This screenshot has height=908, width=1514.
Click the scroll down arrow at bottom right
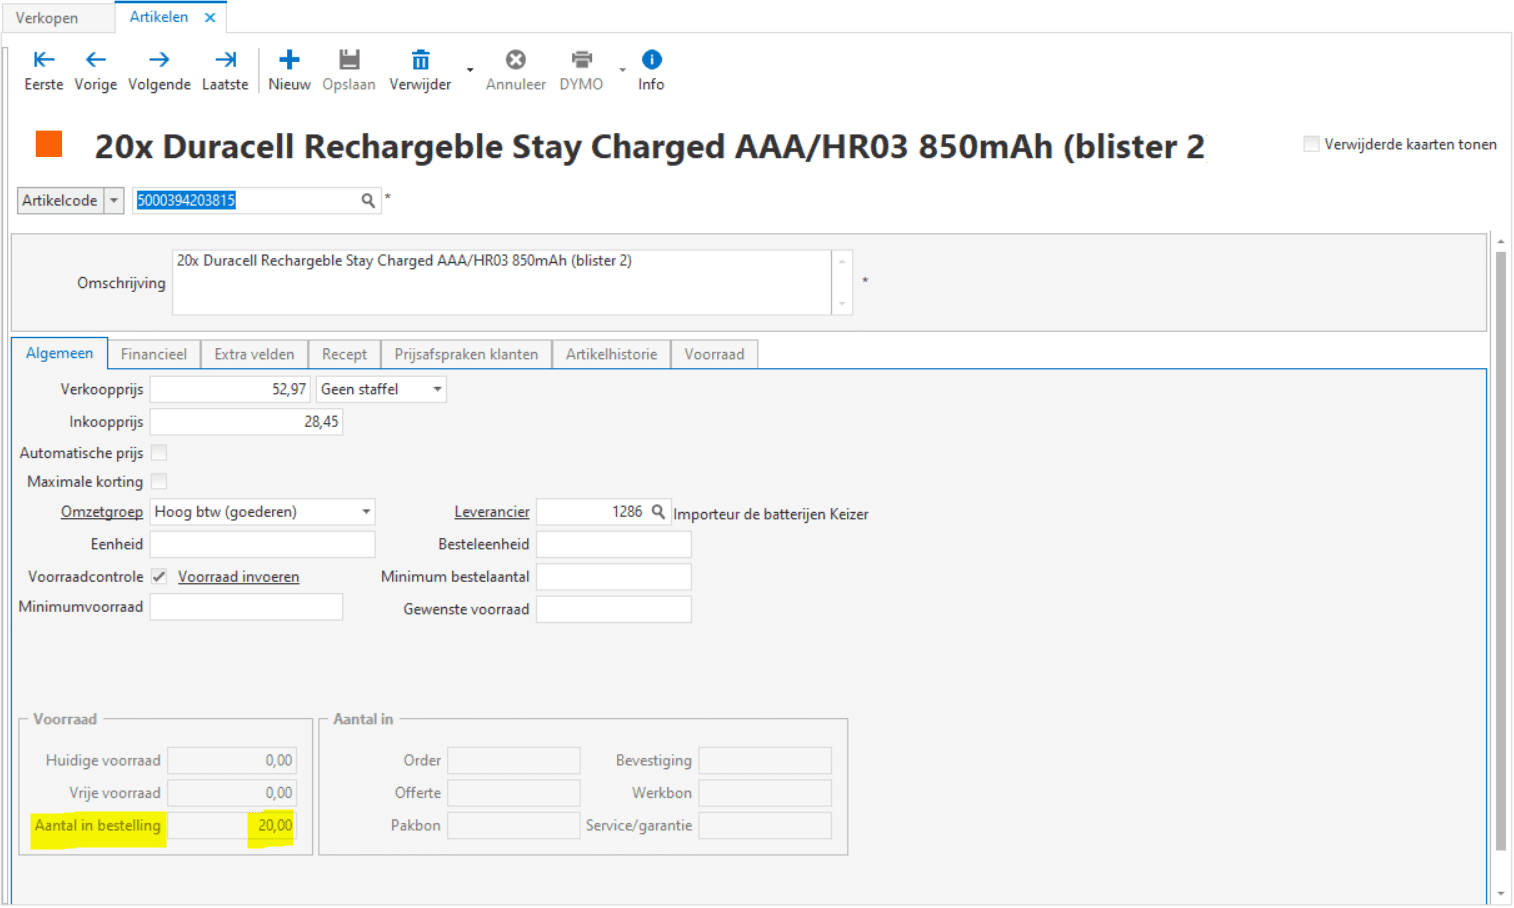[1500, 894]
